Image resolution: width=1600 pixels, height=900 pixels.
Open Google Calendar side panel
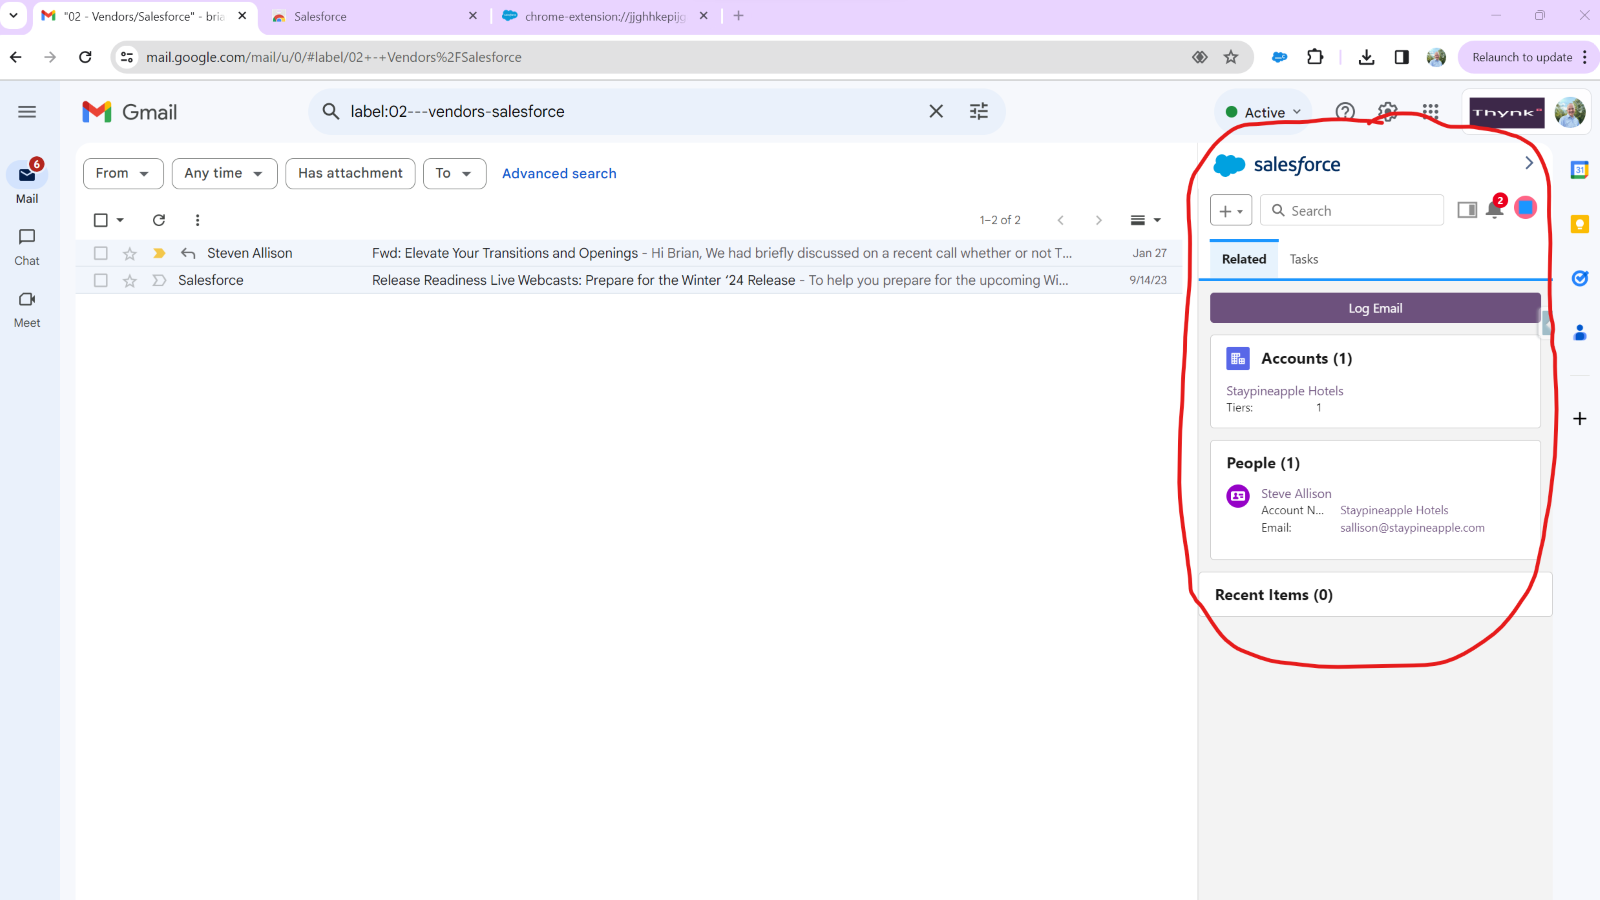[1580, 170]
